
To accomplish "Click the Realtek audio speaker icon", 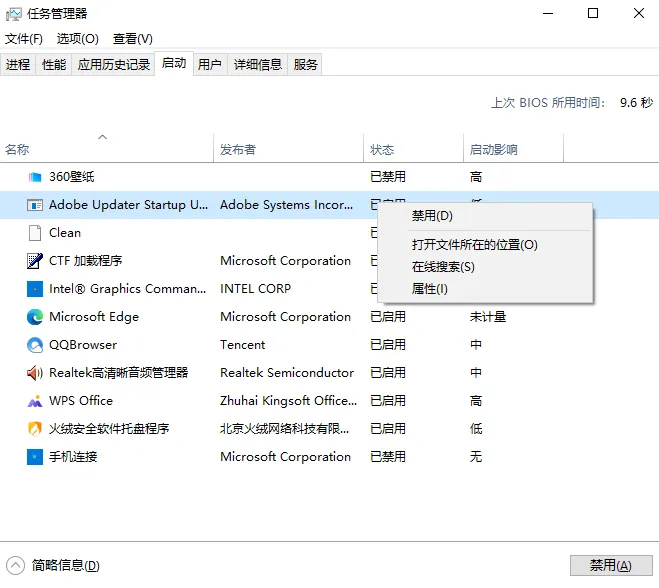I will pyautogui.click(x=35, y=373).
